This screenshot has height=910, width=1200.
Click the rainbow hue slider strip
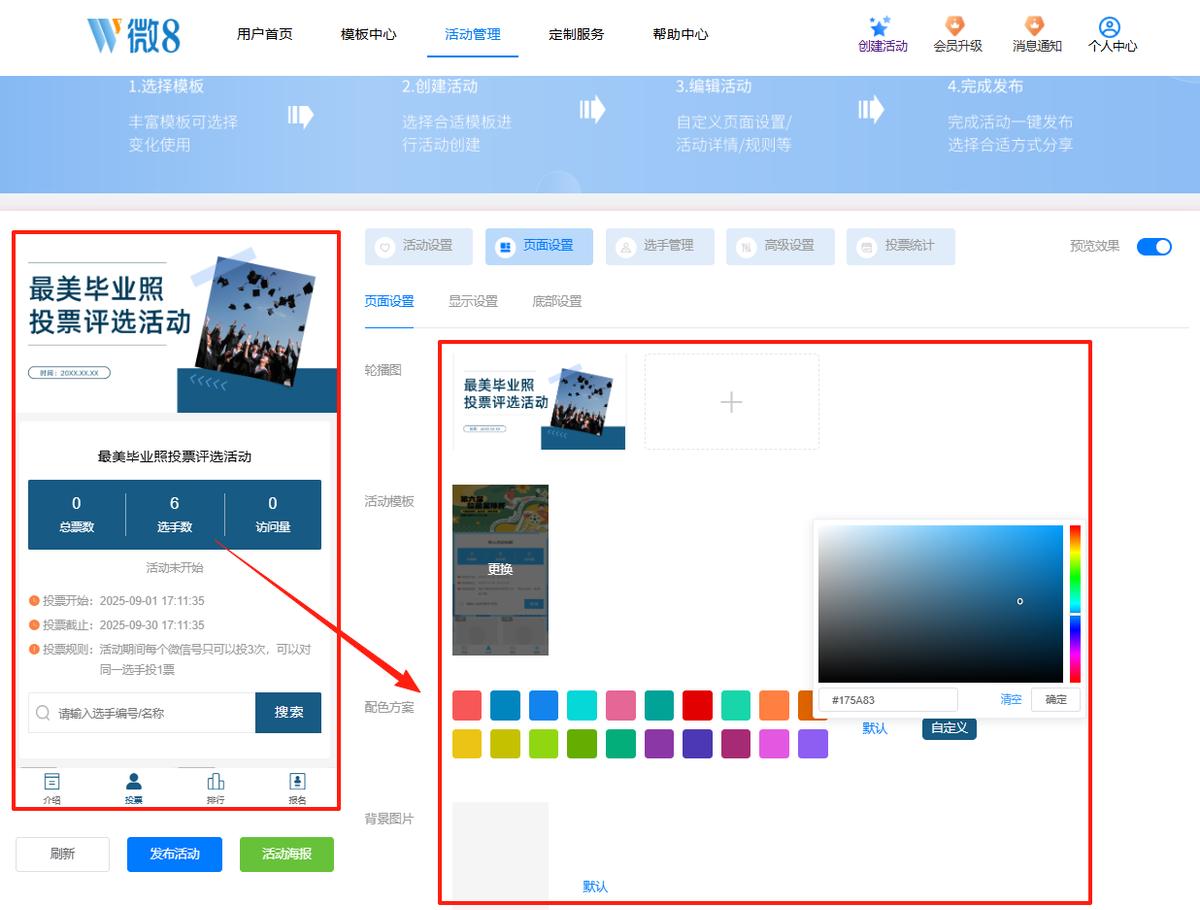[x=1075, y=604]
